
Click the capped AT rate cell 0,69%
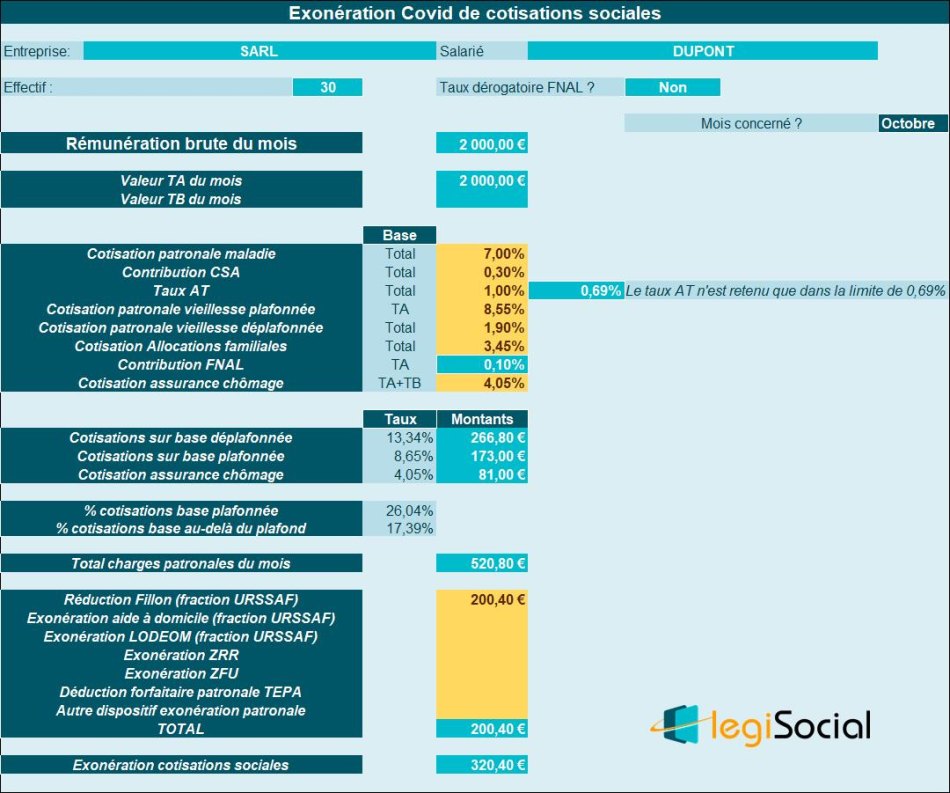(575, 291)
